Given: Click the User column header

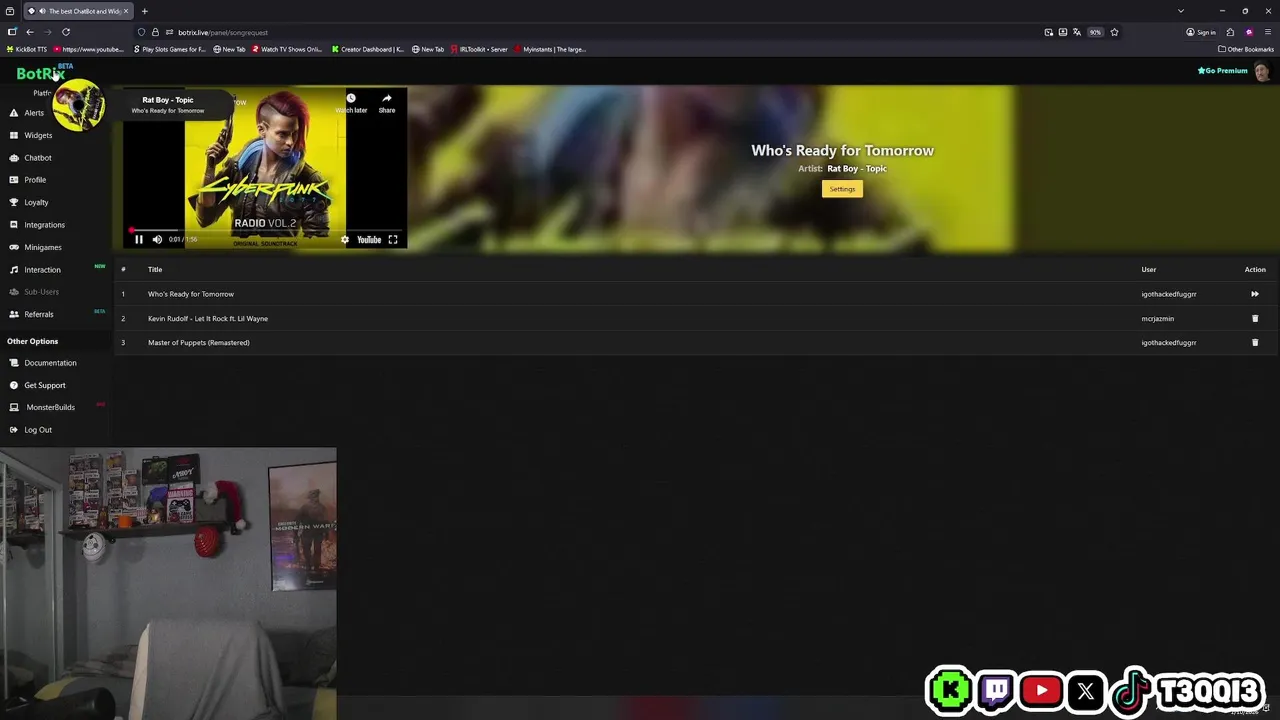Looking at the screenshot, I should [x=1149, y=269].
